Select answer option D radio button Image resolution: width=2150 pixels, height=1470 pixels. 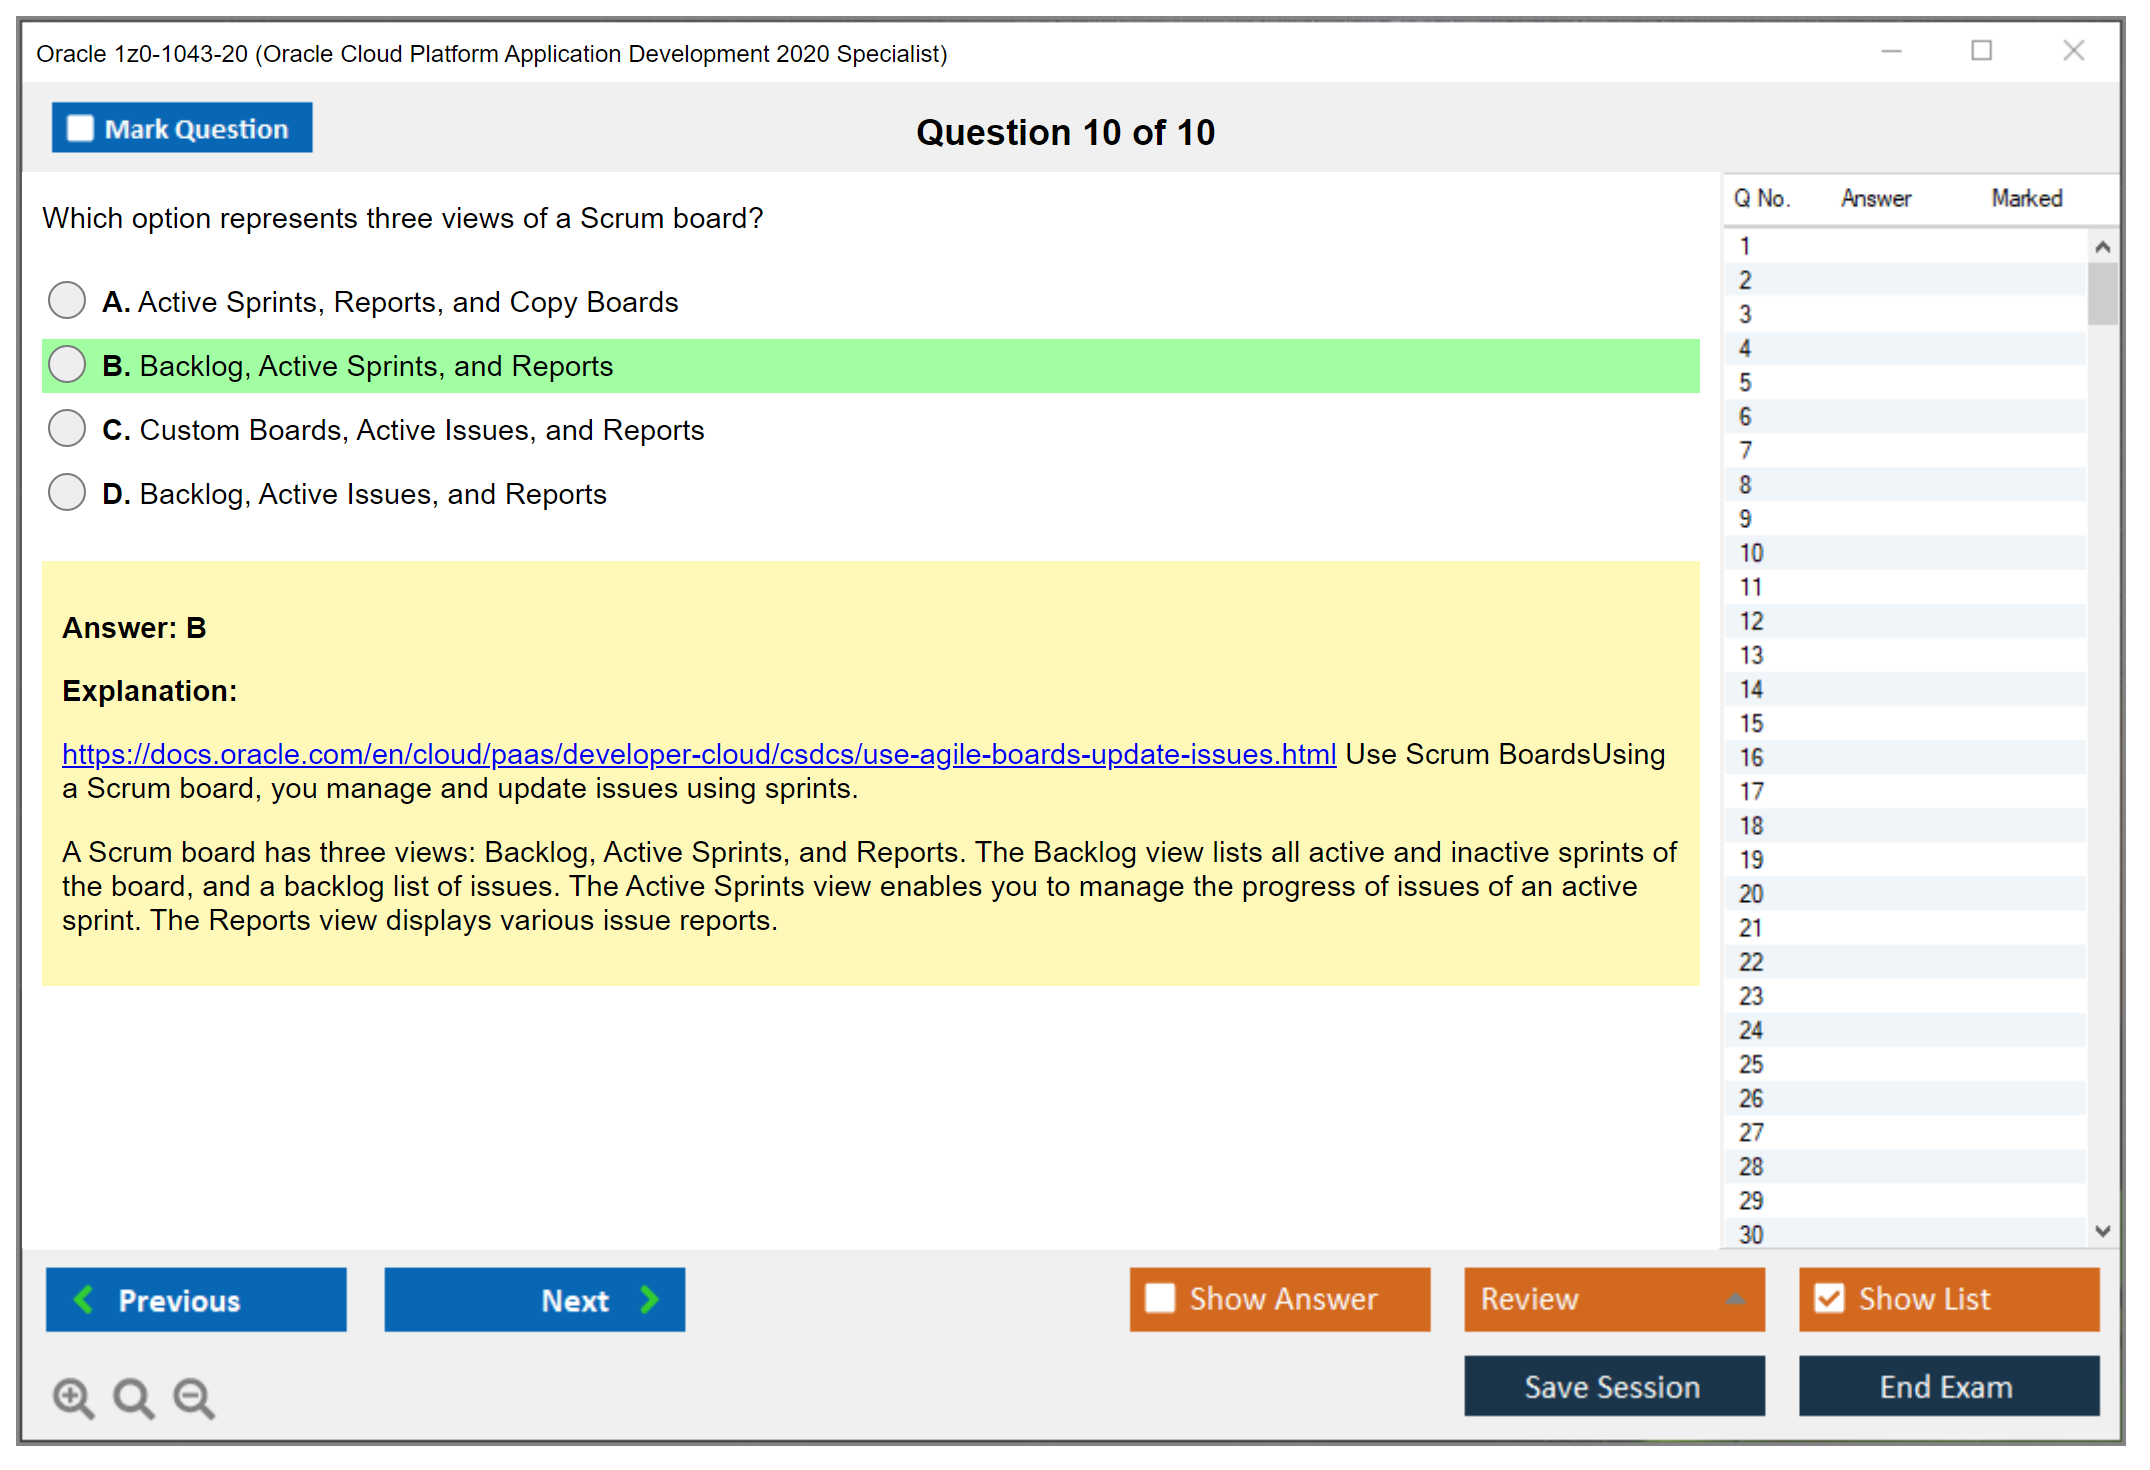pyautogui.click(x=66, y=492)
